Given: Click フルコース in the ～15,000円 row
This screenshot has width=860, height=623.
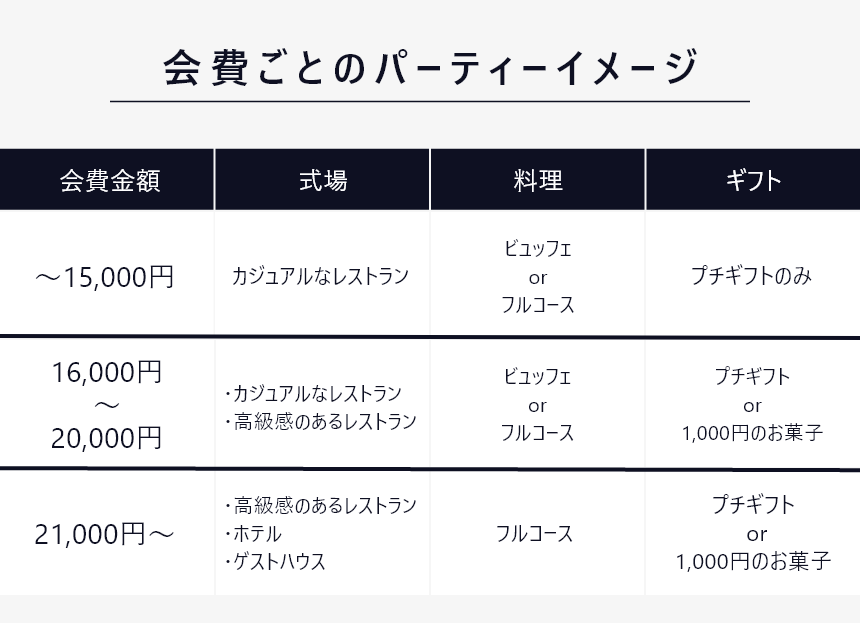Looking at the screenshot, I should tap(538, 305).
